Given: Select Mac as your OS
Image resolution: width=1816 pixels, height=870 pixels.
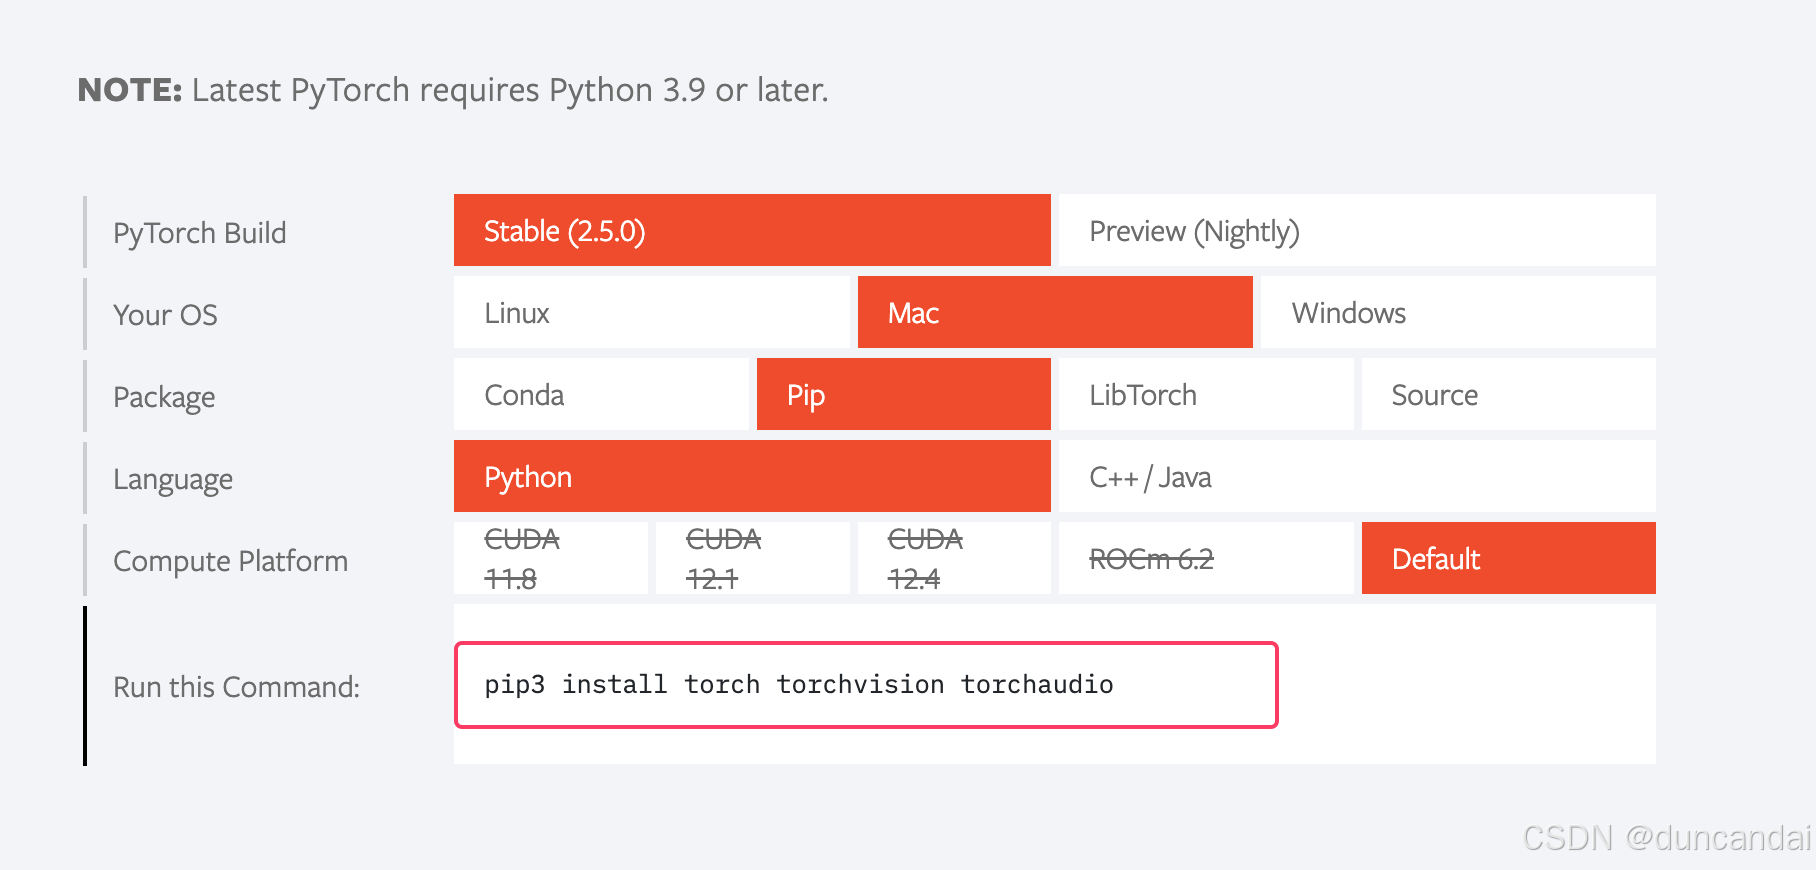Looking at the screenshot, I should coord(1055,312).
